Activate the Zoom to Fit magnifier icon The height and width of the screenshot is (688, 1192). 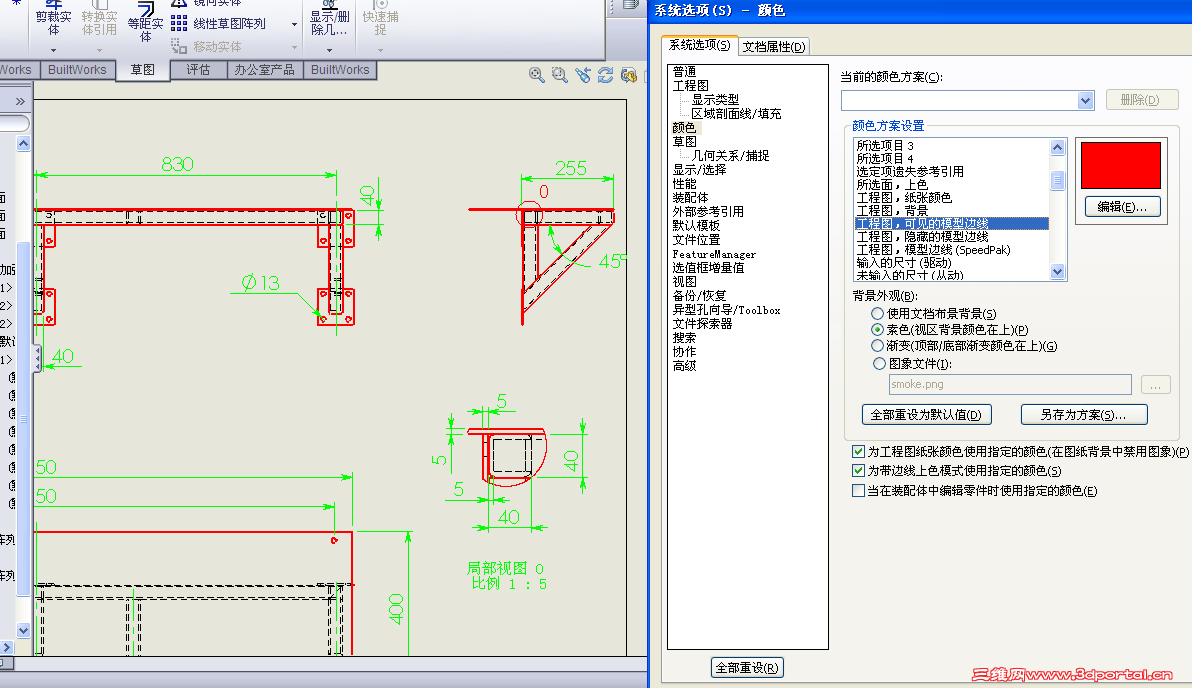pyautogui.click(x=537, y=75)
